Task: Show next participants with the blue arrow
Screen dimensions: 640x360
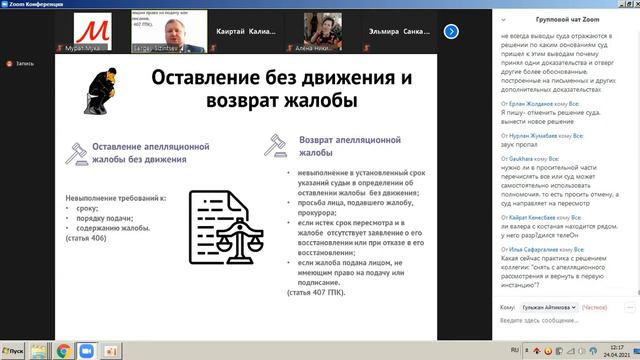Action: (x=451, y=31)
